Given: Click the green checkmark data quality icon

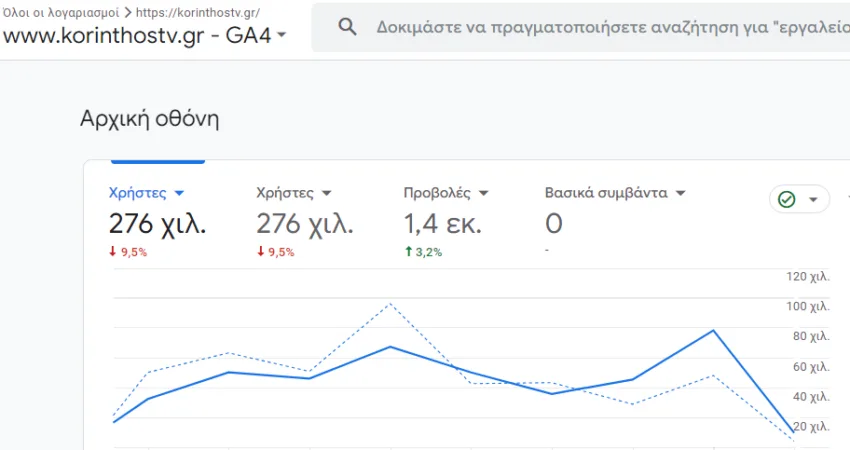Looking at the screenshot, I should 787,200.
